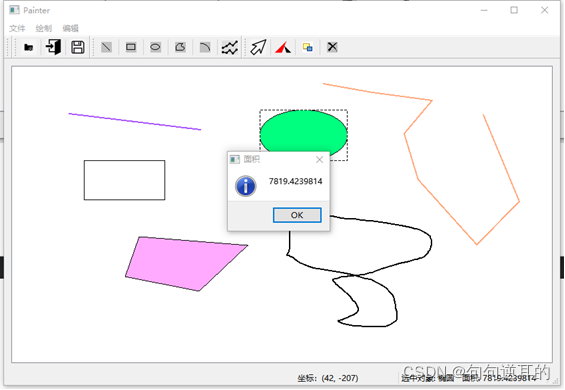Viewport: 565px width, 390px height.
Task: Select the Ellipse drawing tool
Action: (x=155, y=47)
